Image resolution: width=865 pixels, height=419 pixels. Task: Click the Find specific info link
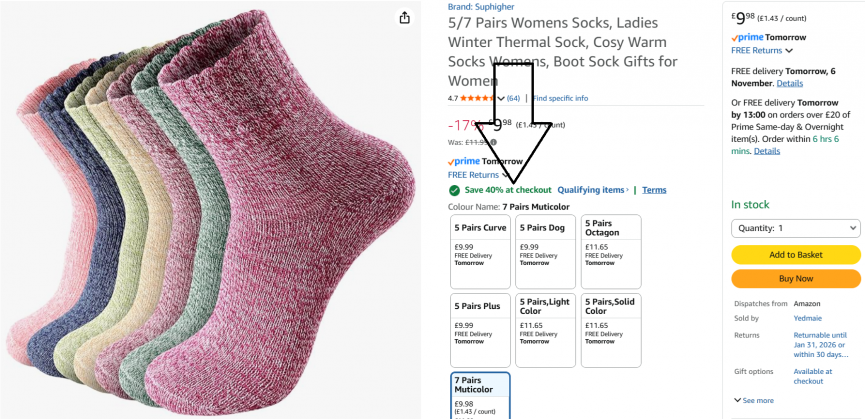pyautogui.click(x=560, y=98)
